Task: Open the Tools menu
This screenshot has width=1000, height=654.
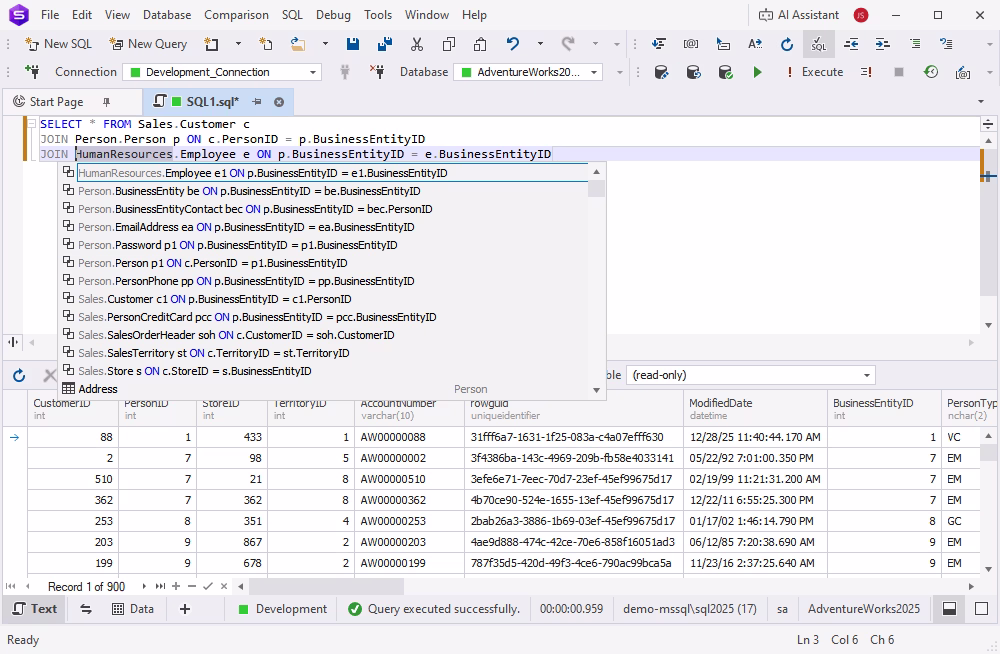Action: coord(378,15)
